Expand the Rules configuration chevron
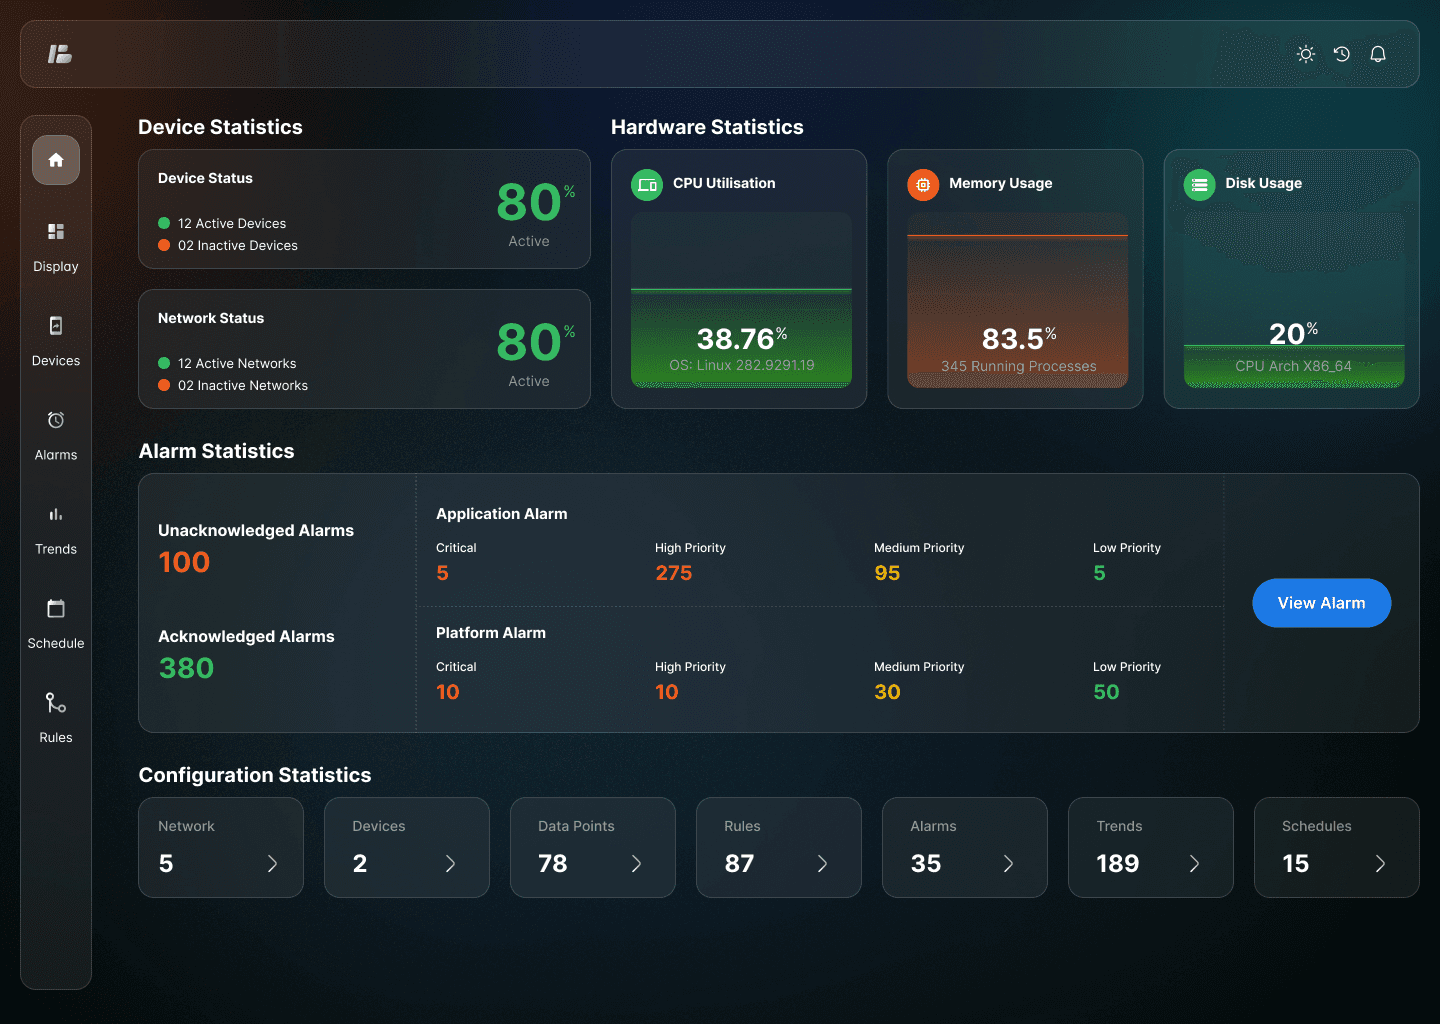 pyautogui.click(x=822, y=864)
